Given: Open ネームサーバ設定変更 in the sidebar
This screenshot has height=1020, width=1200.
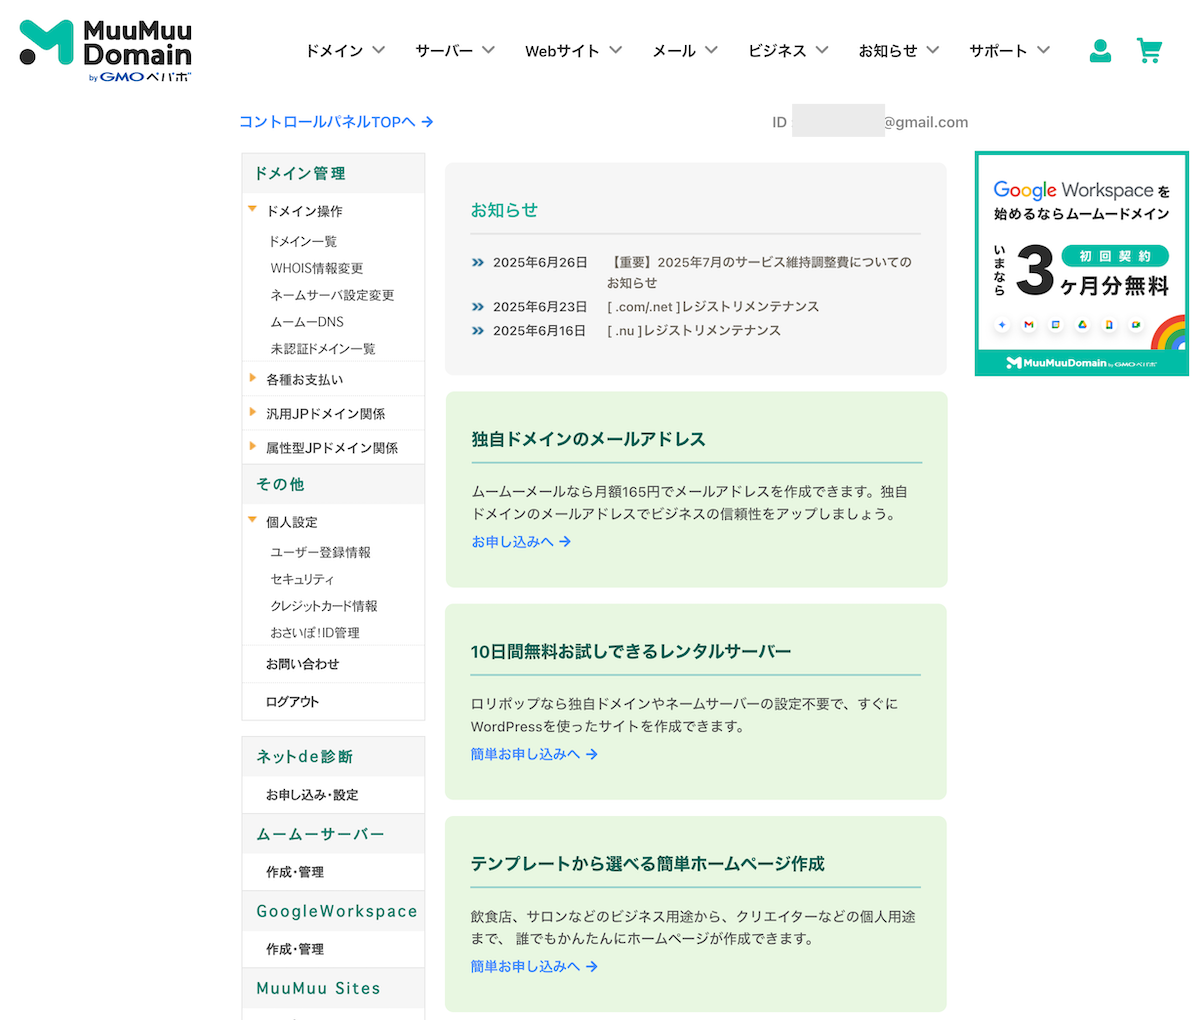Looking at the screenshot, I should pyautogui.click(x=332, y=296).
